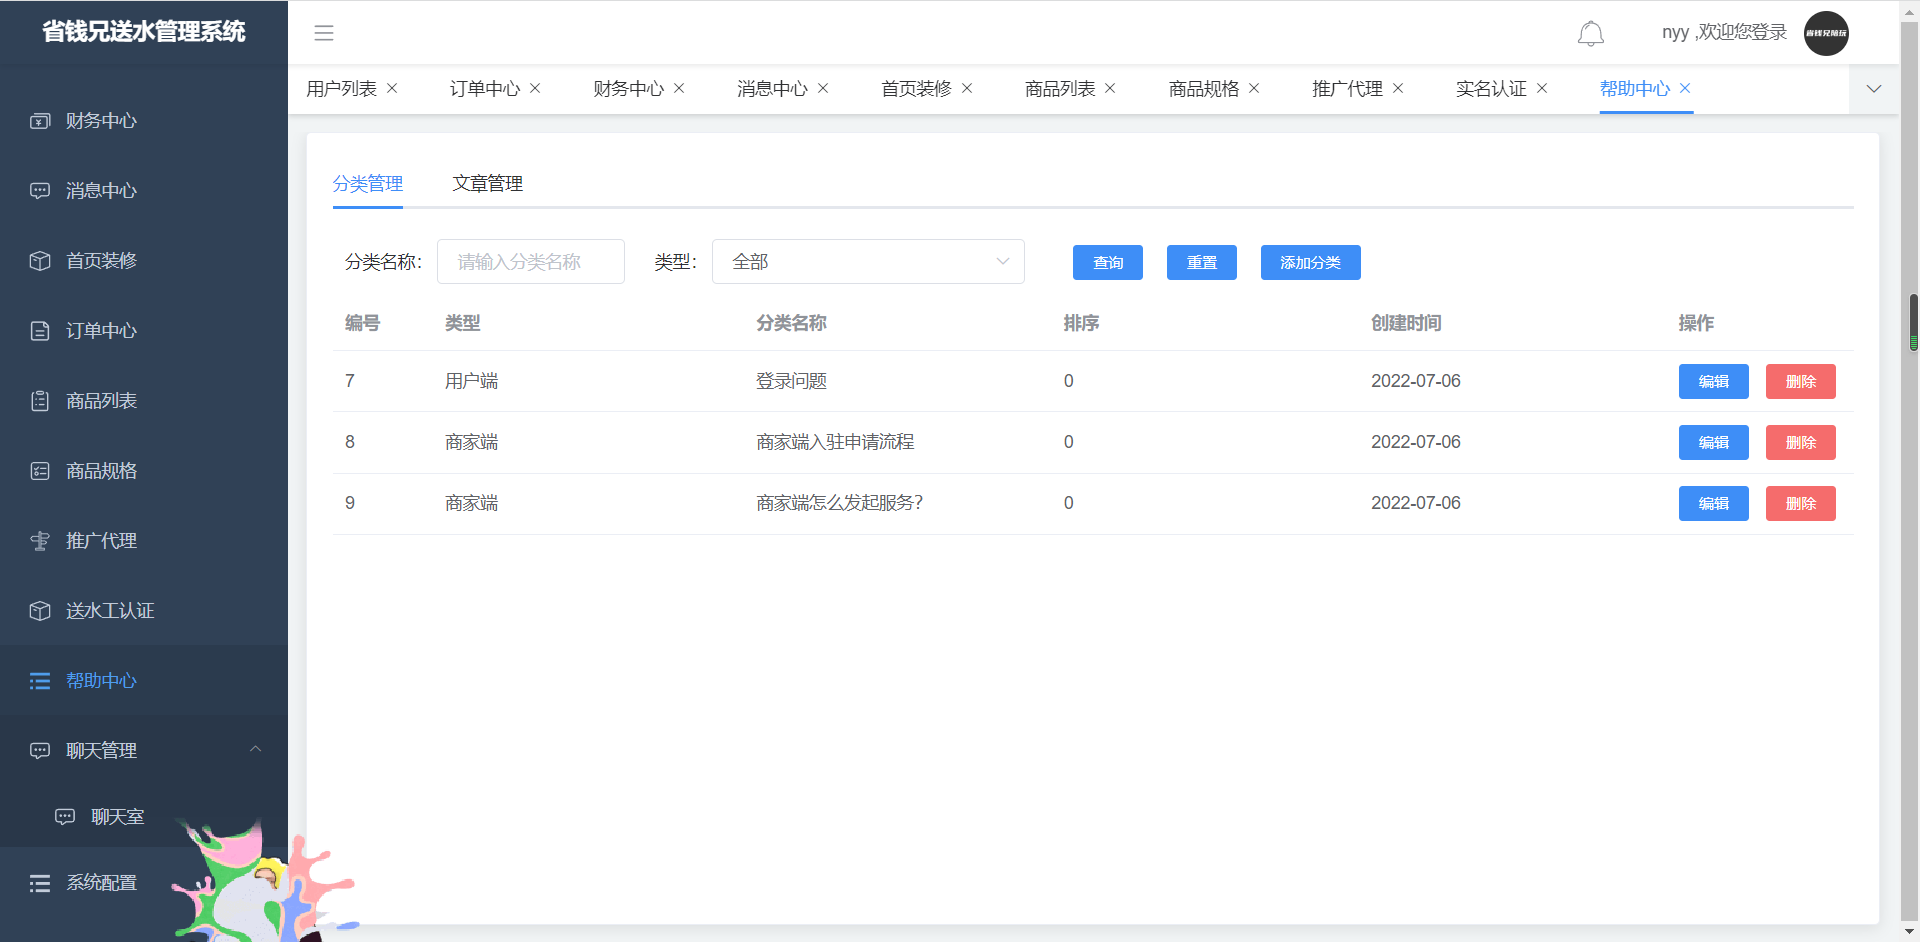
Task: Open the notification bell icon
Action: tap(1590, 34)
